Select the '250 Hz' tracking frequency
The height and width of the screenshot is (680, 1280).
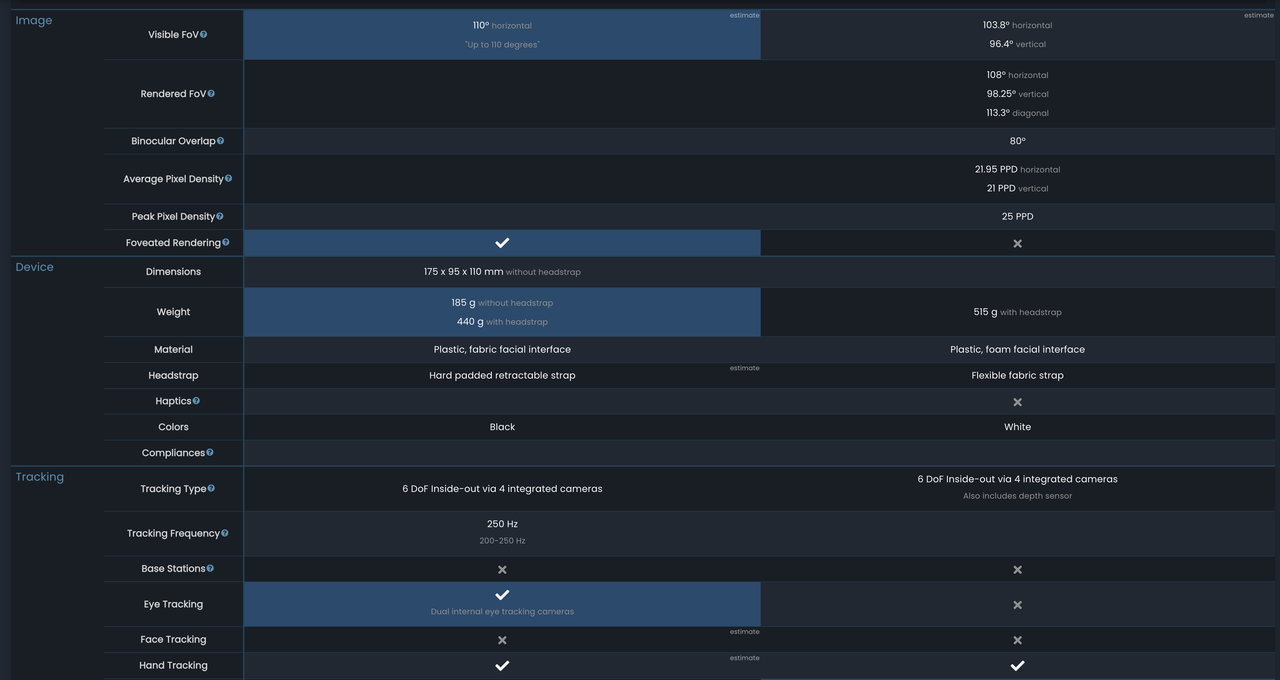502,524
